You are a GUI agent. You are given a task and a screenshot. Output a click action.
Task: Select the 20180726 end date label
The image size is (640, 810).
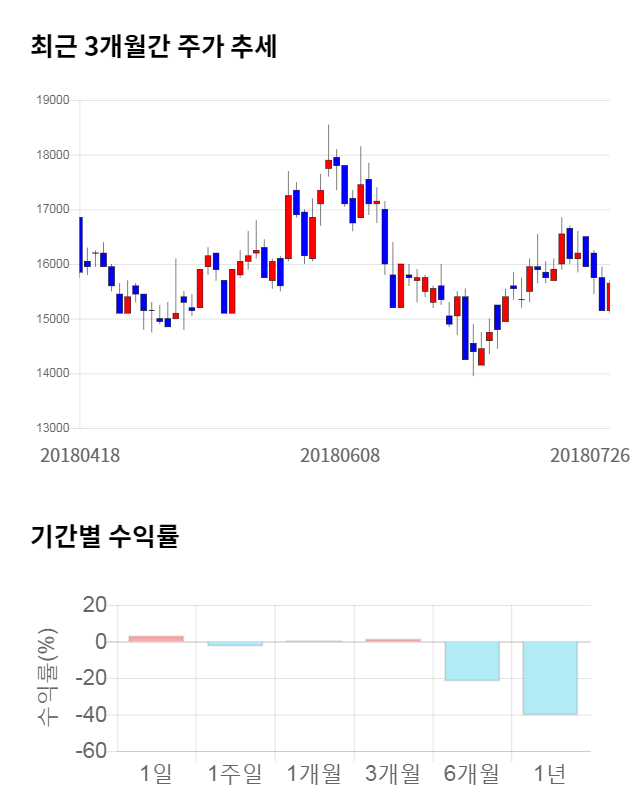click(x=590, y=455)
